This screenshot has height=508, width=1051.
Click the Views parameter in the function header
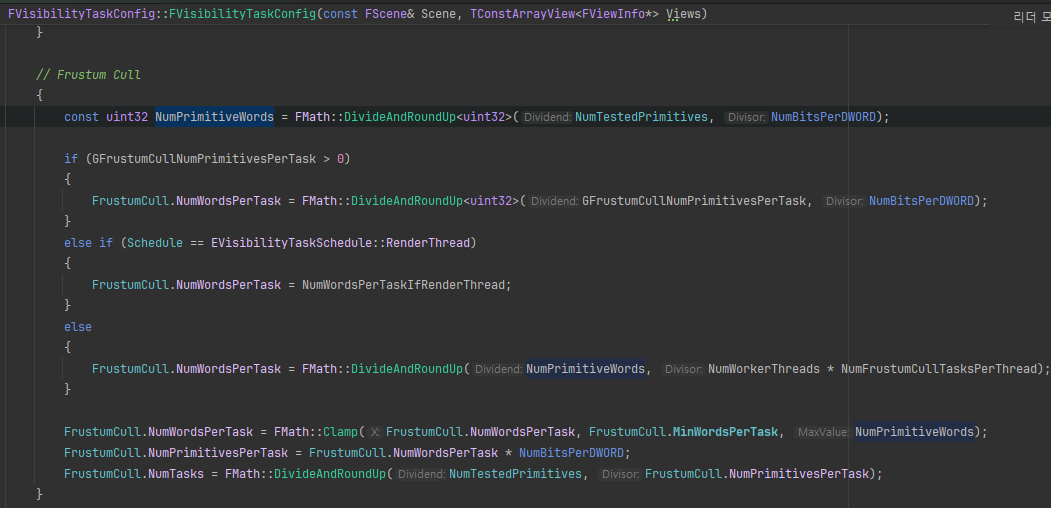tap(684, 13)
